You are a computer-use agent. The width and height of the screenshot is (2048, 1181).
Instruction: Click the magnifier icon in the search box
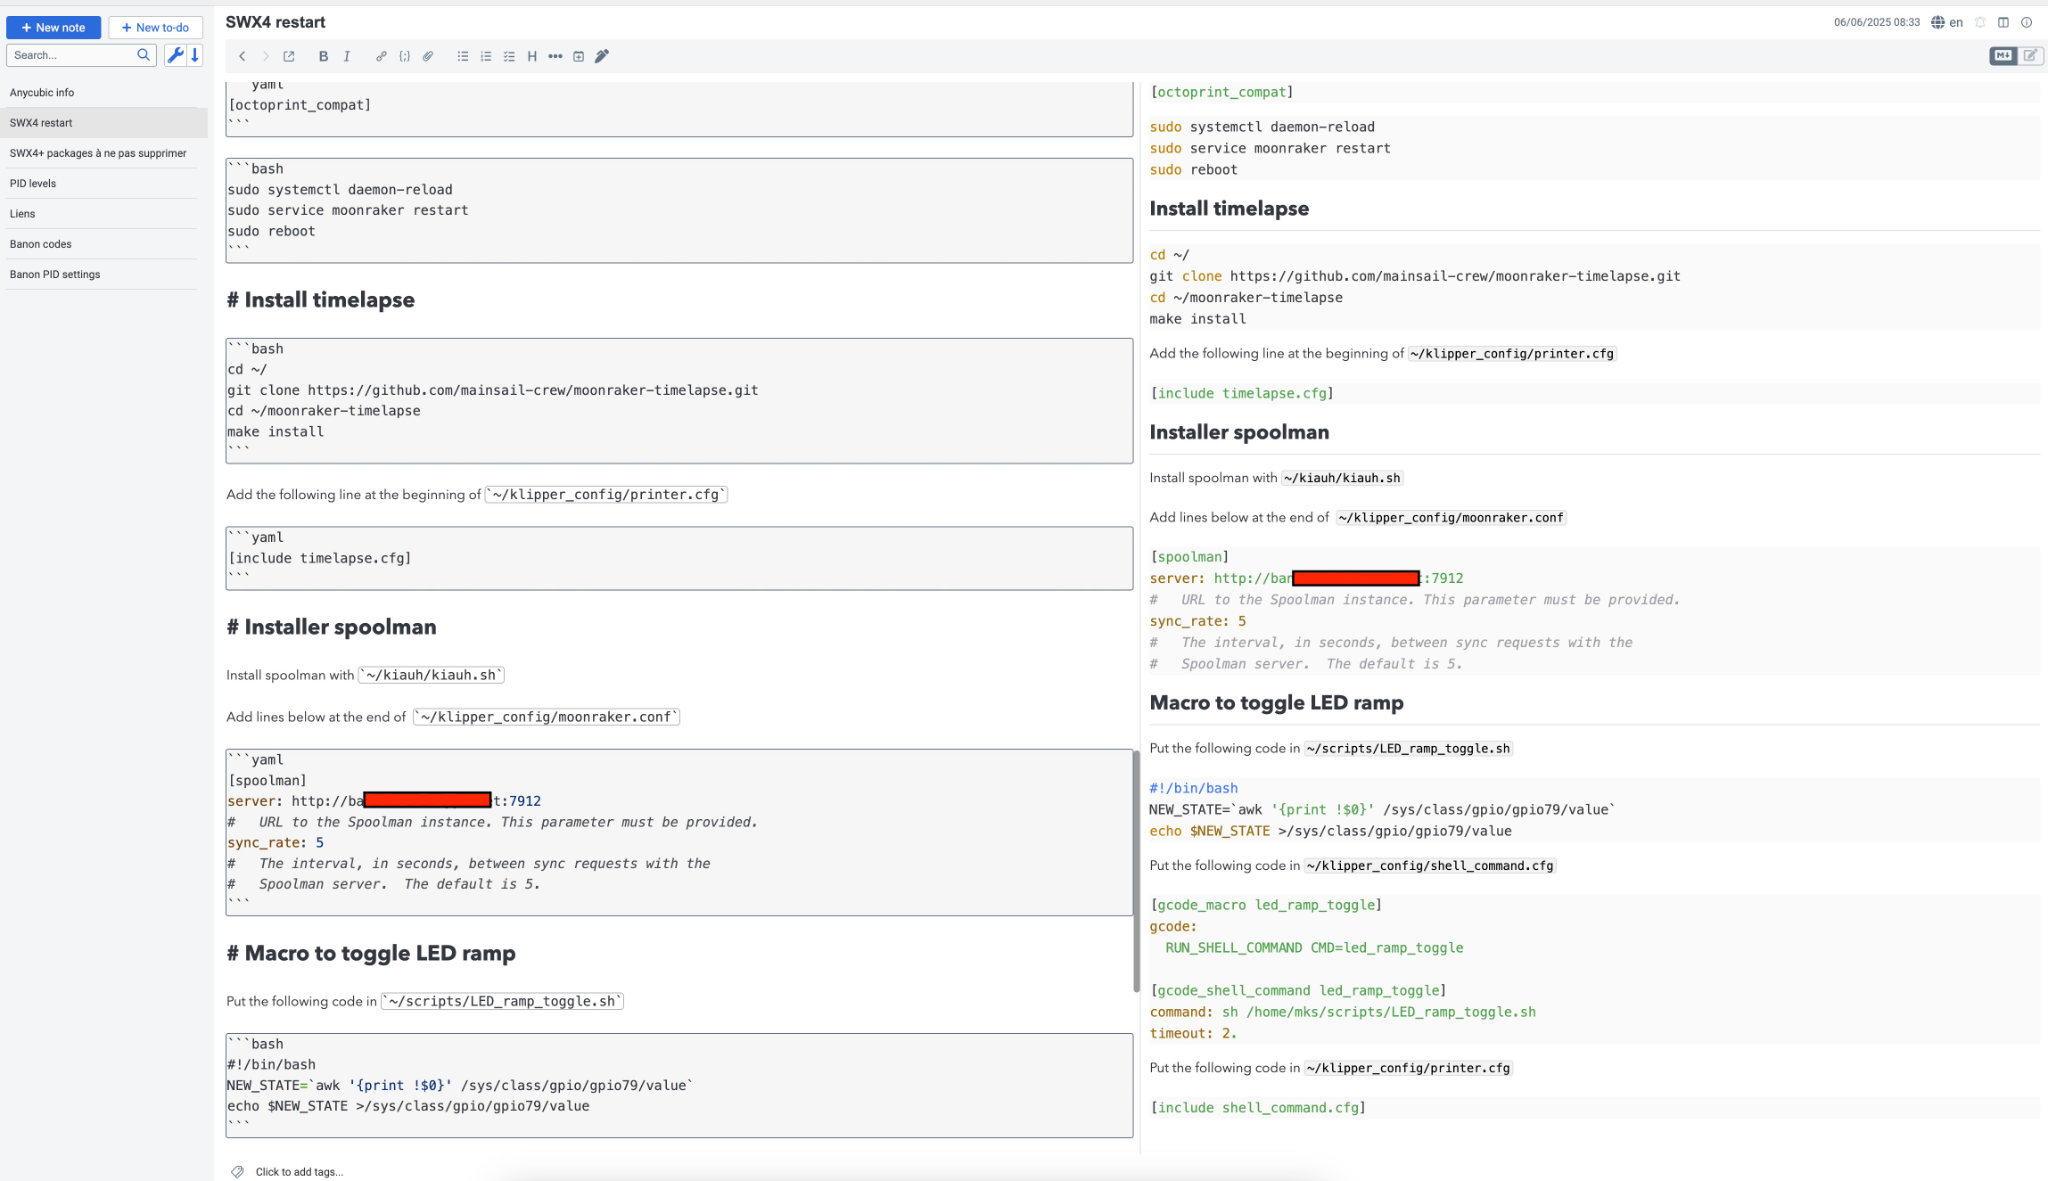[143, 55]
